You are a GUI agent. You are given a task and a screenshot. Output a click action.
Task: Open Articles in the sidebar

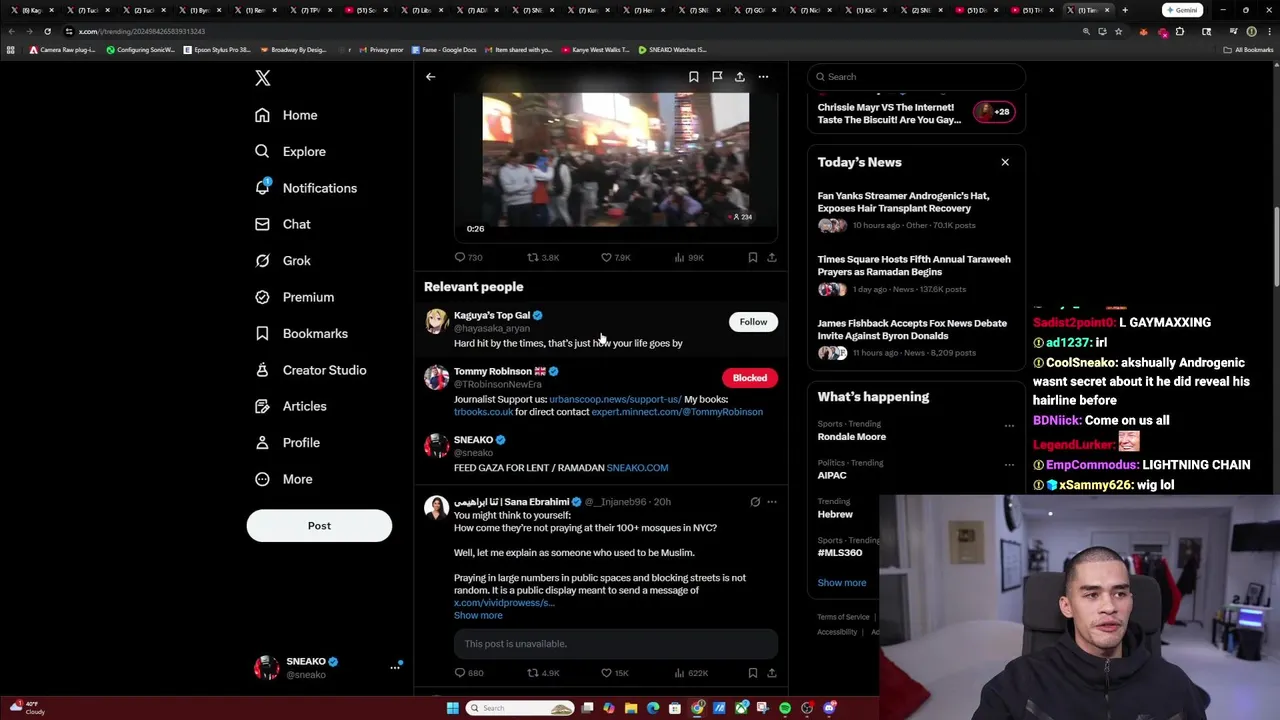coord(291,407)
